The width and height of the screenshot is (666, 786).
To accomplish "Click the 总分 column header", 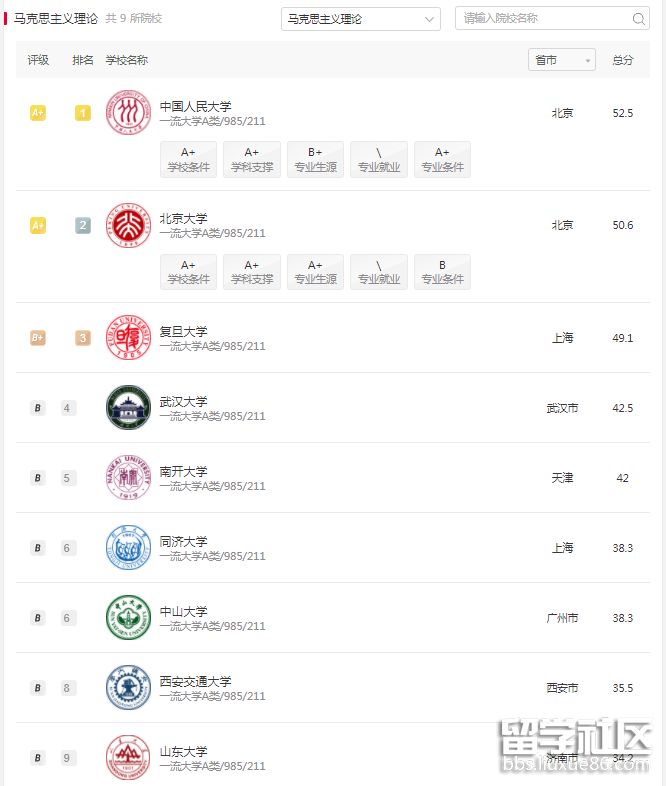I will (x=623, y=60).
